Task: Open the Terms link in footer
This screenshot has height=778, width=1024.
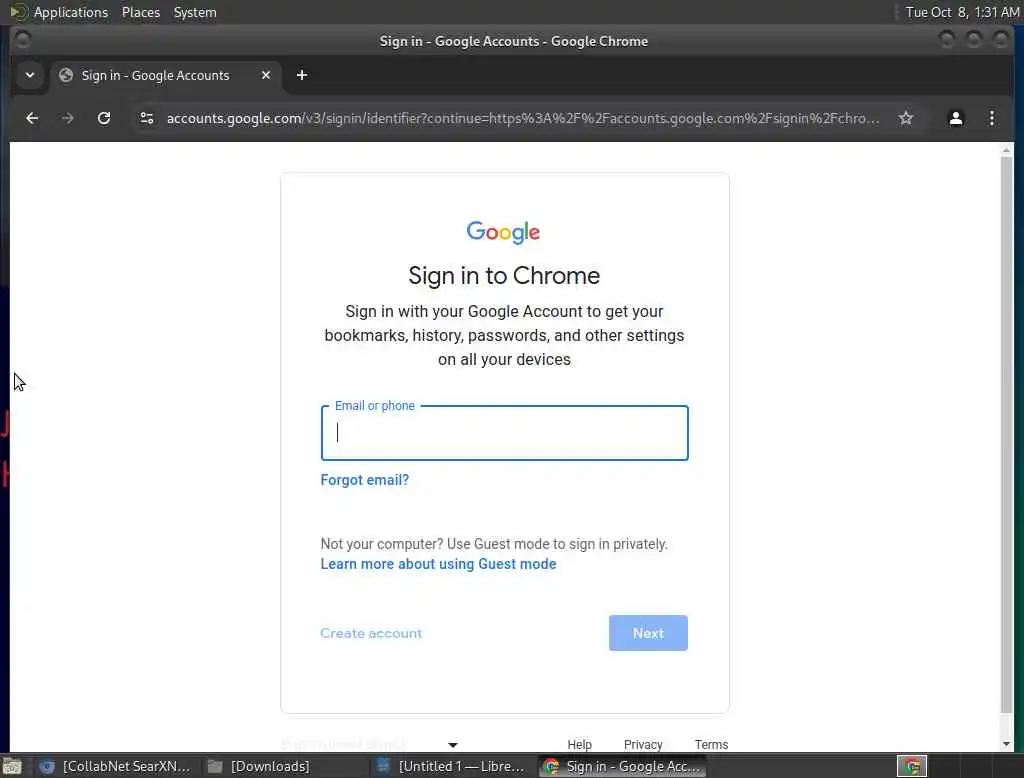Action: click(711, 745)
